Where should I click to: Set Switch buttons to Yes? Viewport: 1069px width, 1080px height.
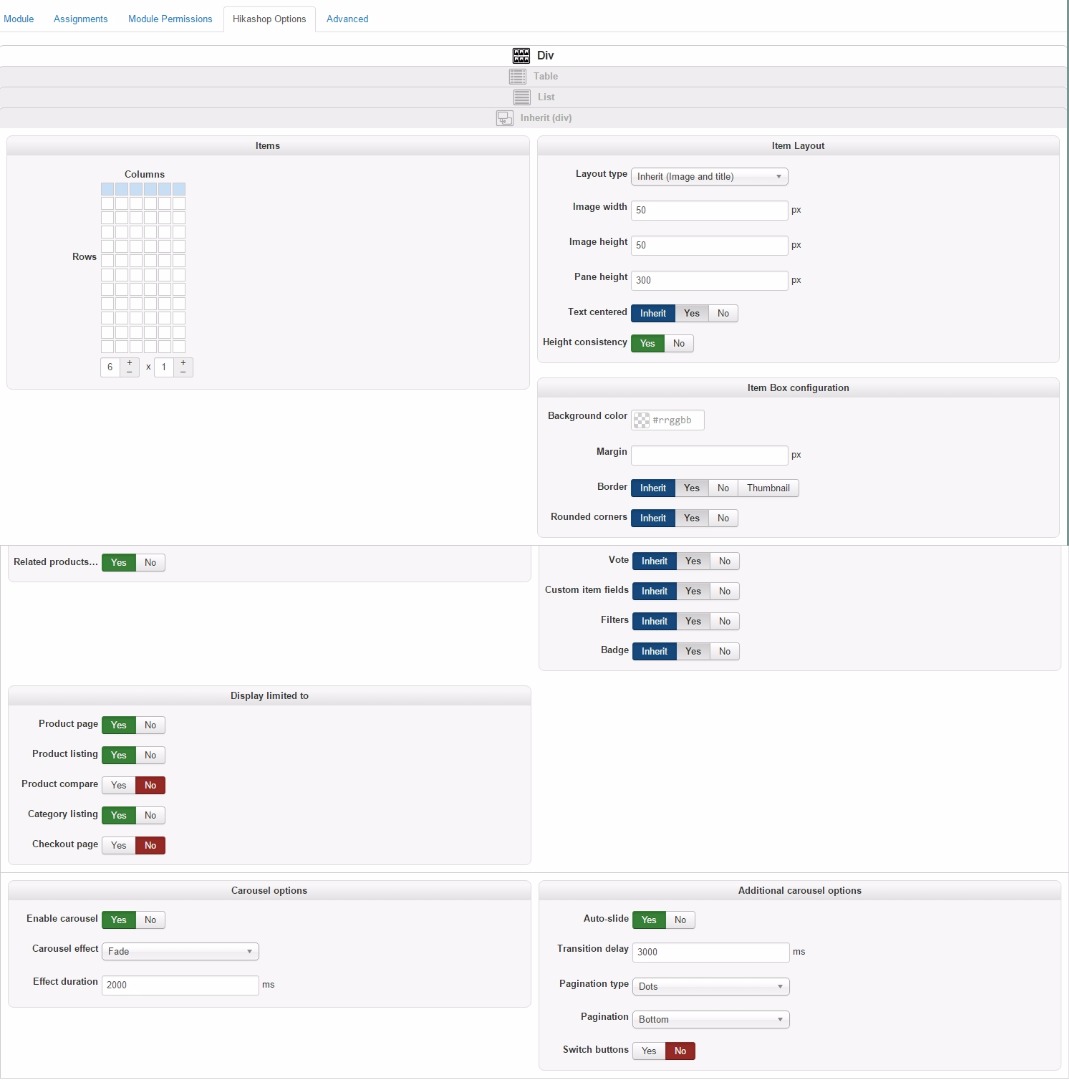tap(649, 1051)
